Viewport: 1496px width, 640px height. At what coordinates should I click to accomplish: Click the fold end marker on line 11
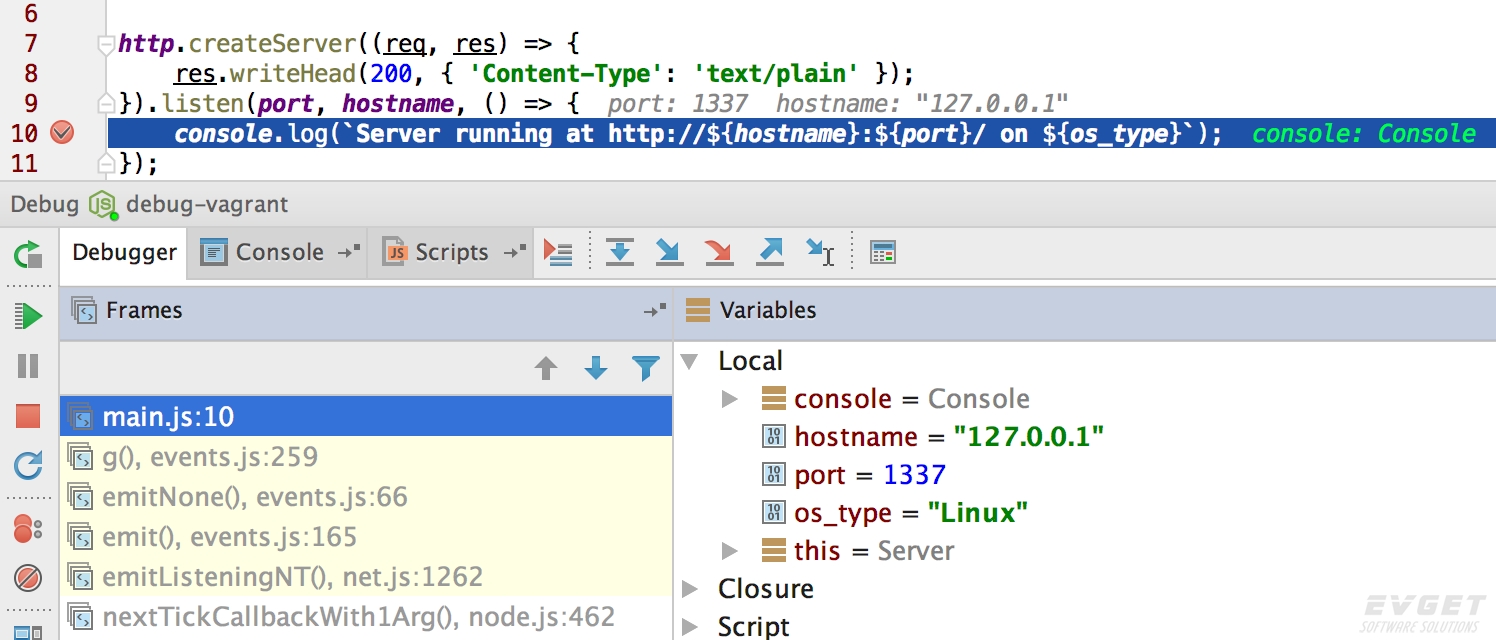point(105,162)
